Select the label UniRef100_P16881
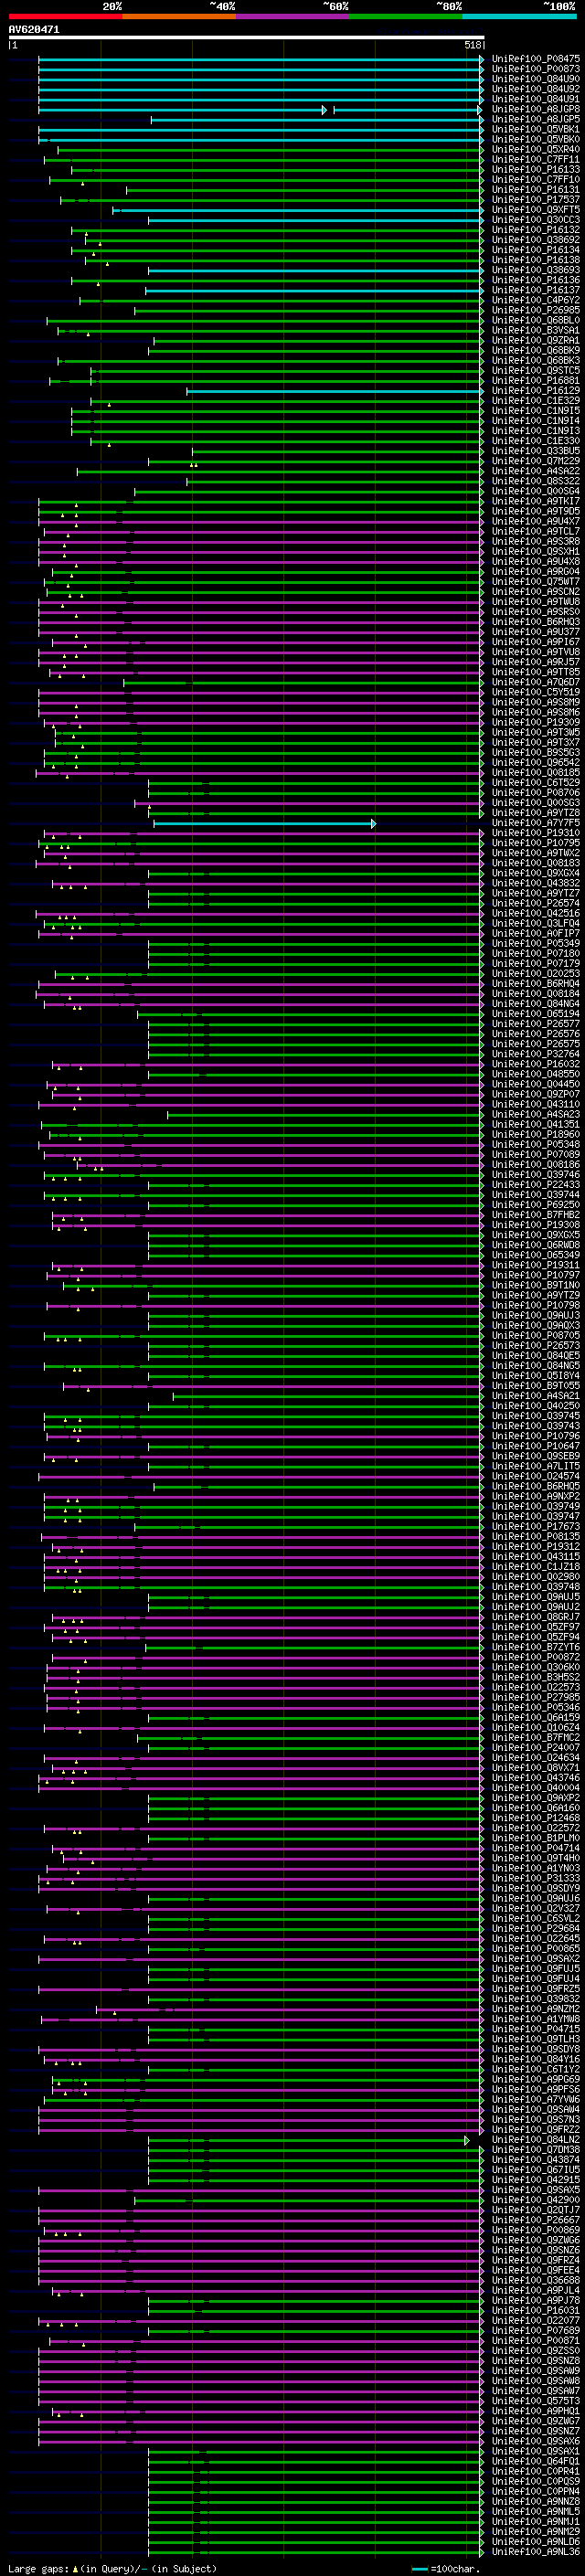 [536, 380]
